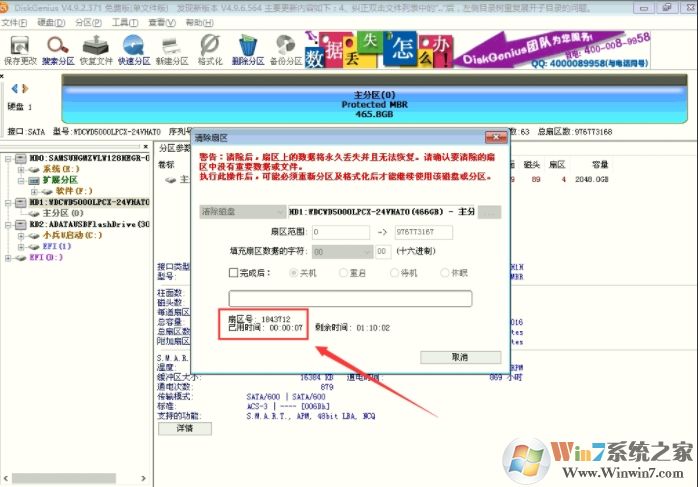Image resolution: width=700 pixels, height=487 pixels.
Task: Click the EFI(1) drive icon
Action: (34, 247)
